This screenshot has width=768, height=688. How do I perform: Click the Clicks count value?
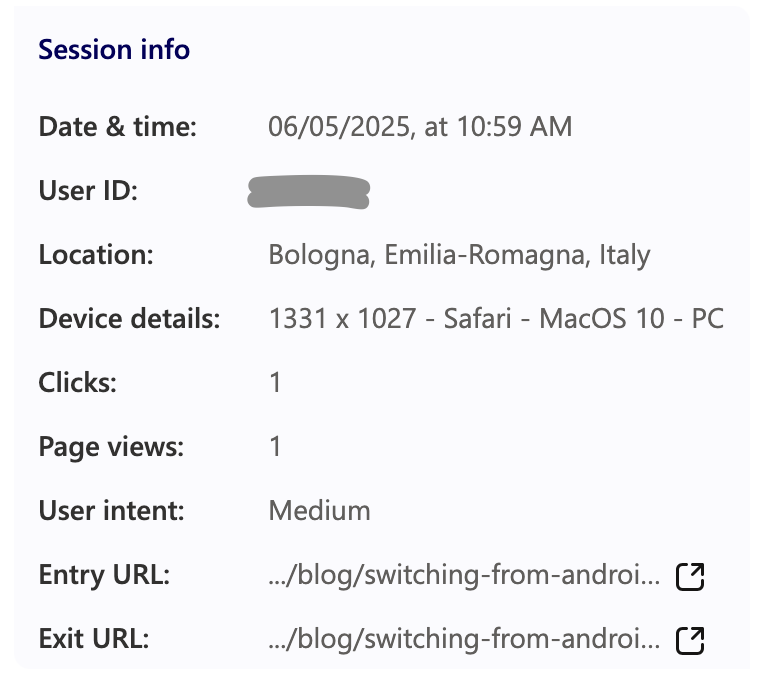coord(275,383)
